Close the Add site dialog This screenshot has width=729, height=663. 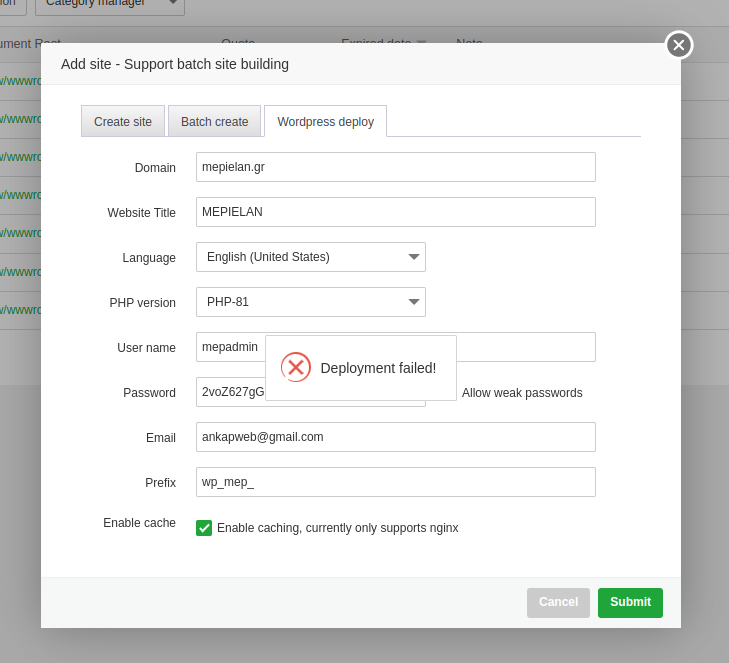(x=679, y=45)
